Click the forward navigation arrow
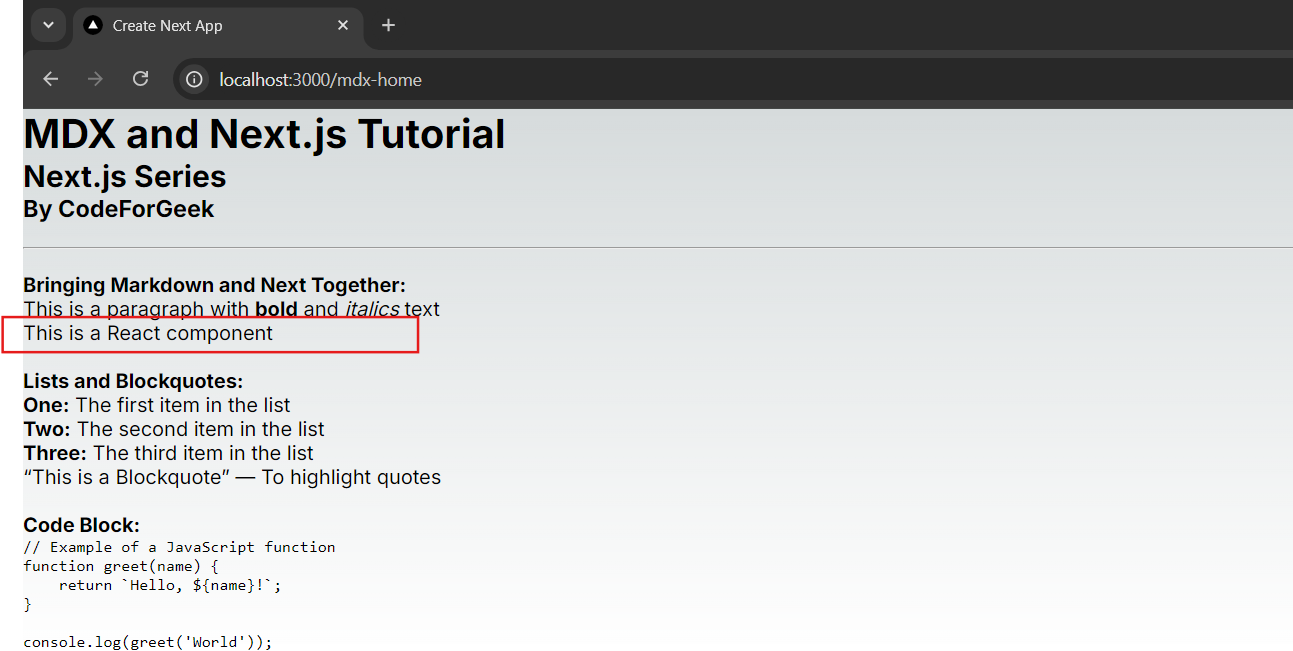Viewport: 1293px width, 651px height. tap(95, 79)
